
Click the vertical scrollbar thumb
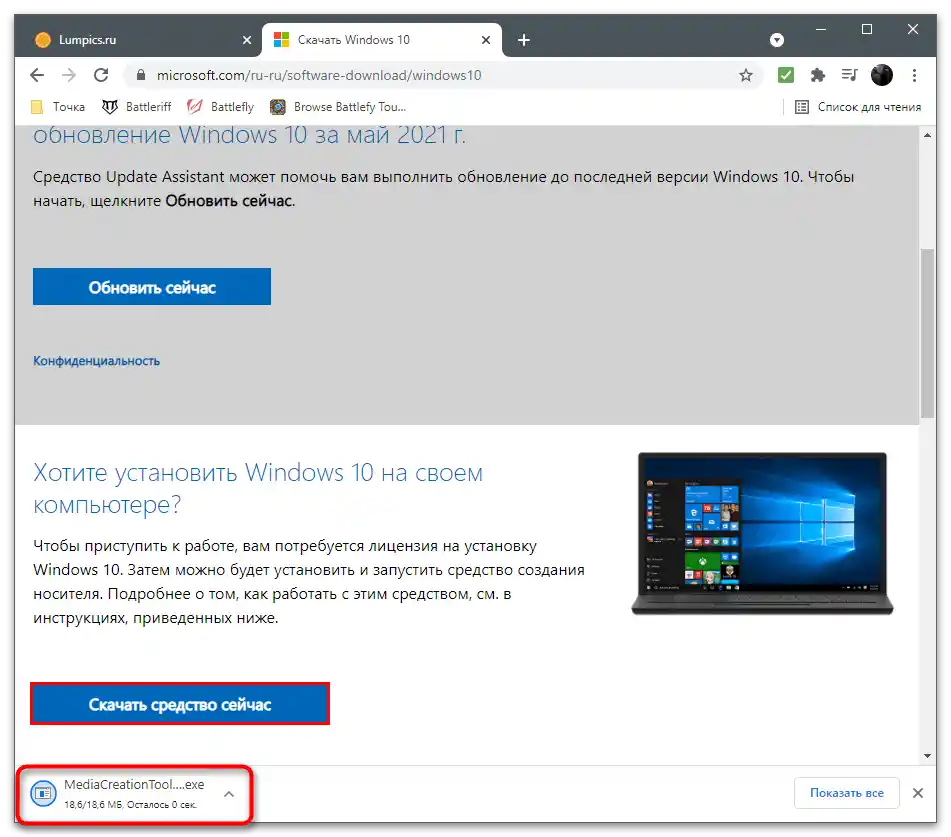click(927, 333)
